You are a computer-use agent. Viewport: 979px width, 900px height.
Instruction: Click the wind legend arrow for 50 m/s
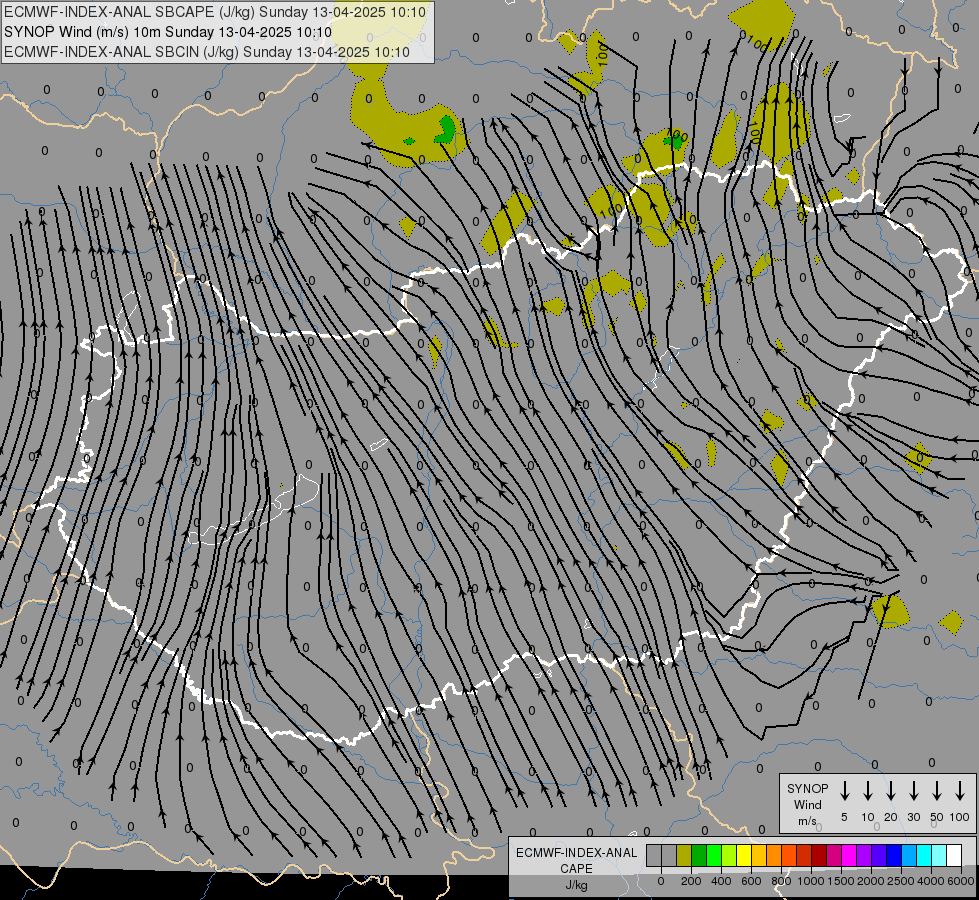937,791
